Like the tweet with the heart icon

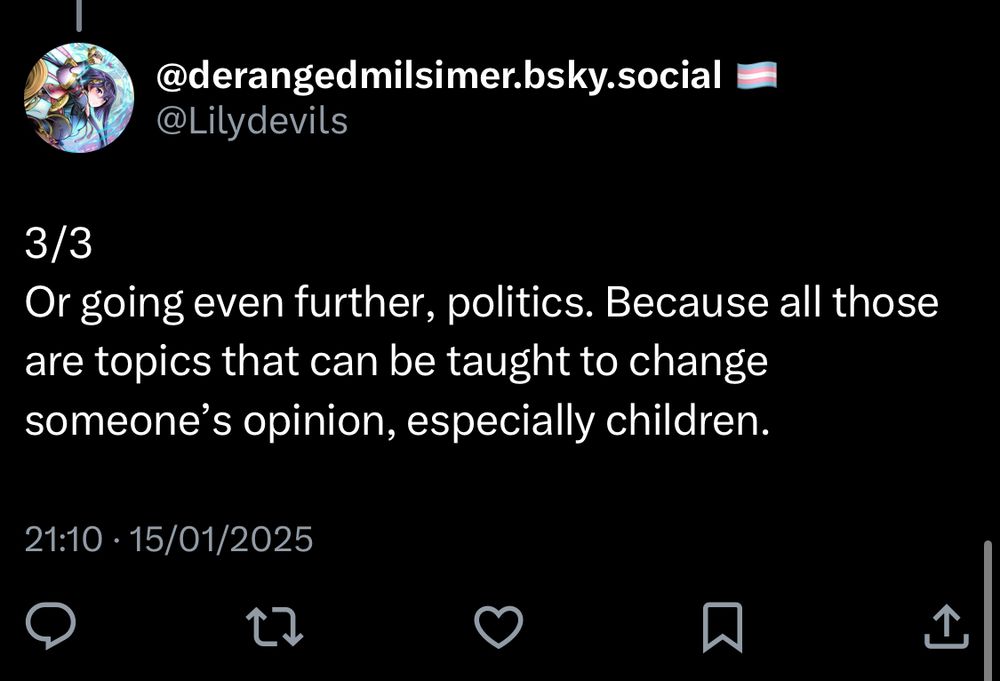(x=498, y=626)
